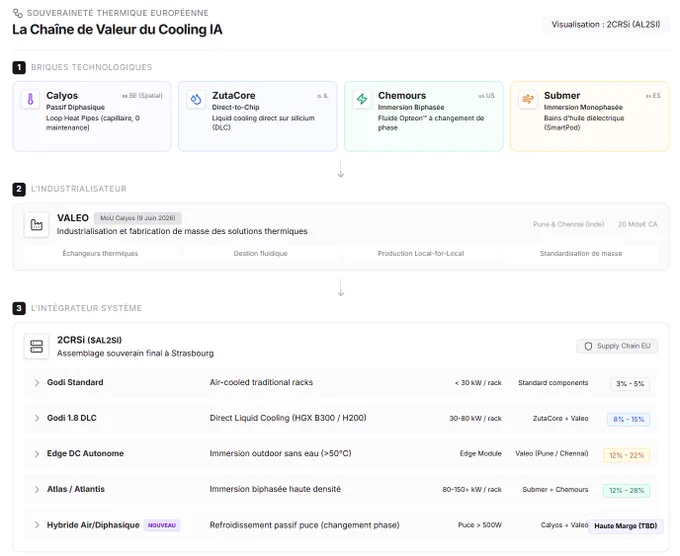Select the Submer card title
Image resolution: width=680 pixels, height=556 pixels.
[x=562, y=95]
